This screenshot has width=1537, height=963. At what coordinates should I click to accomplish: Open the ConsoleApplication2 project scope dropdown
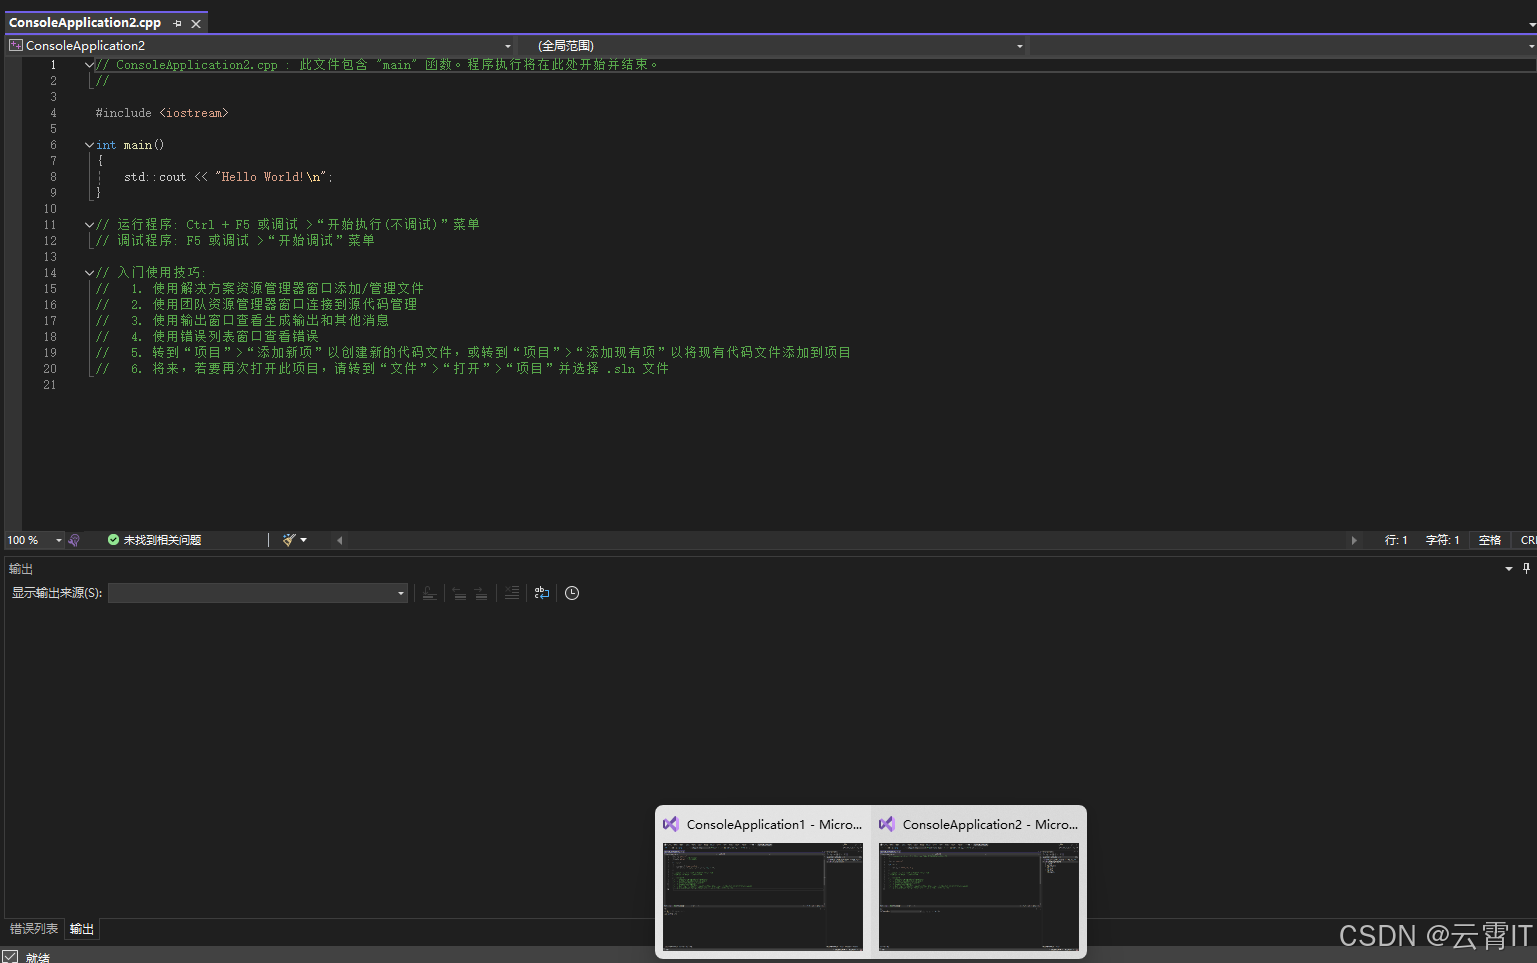click(x=507, y=46)
